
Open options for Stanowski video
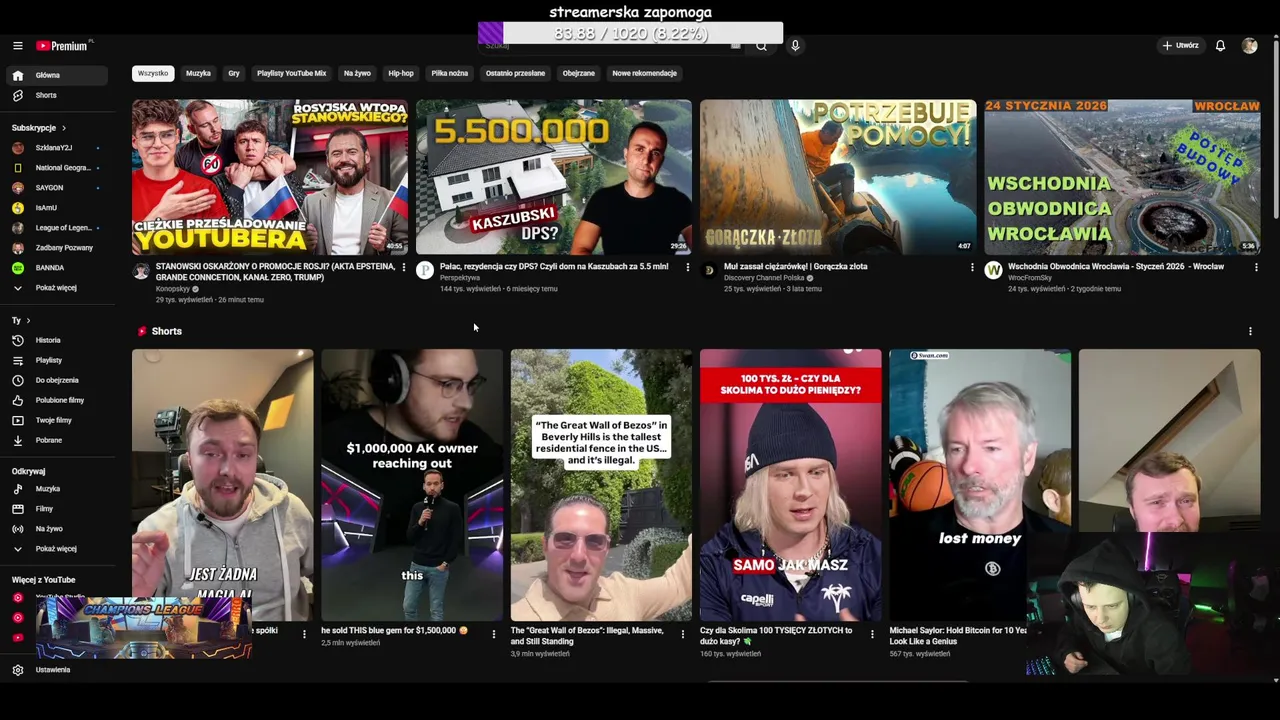[404, 267]
